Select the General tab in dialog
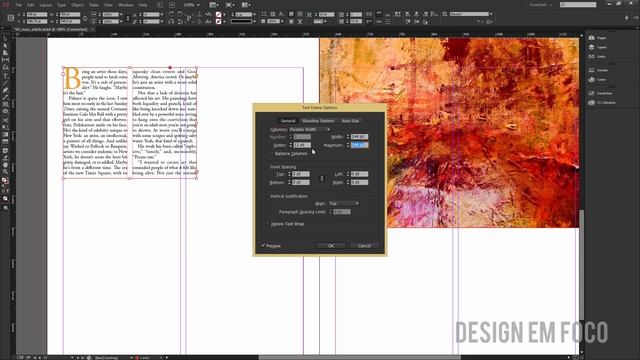 [x=288, y=121]
